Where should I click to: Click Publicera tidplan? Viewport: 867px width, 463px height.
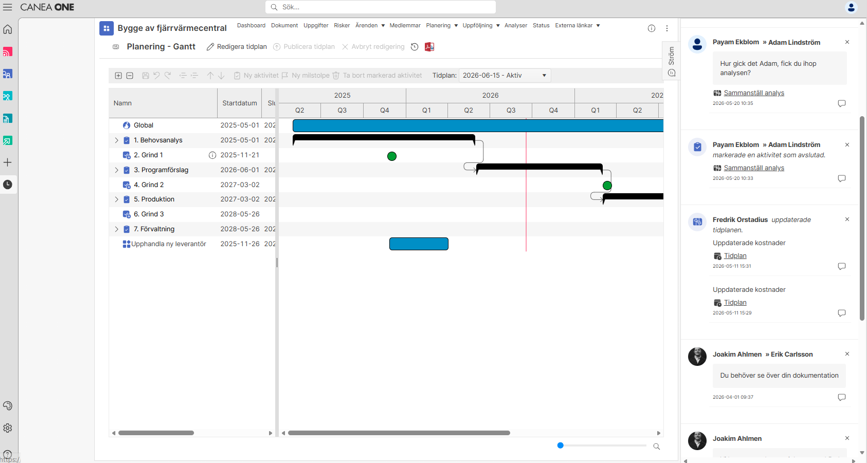(x=304, y=47)
